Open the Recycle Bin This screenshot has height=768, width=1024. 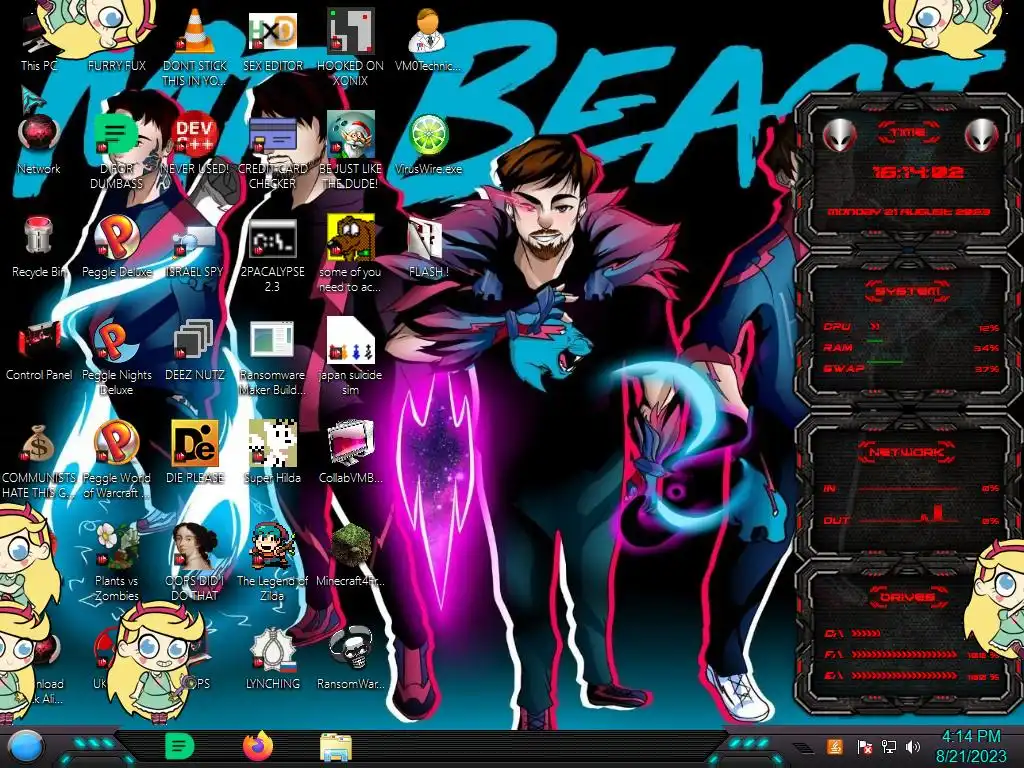[39, 247]
